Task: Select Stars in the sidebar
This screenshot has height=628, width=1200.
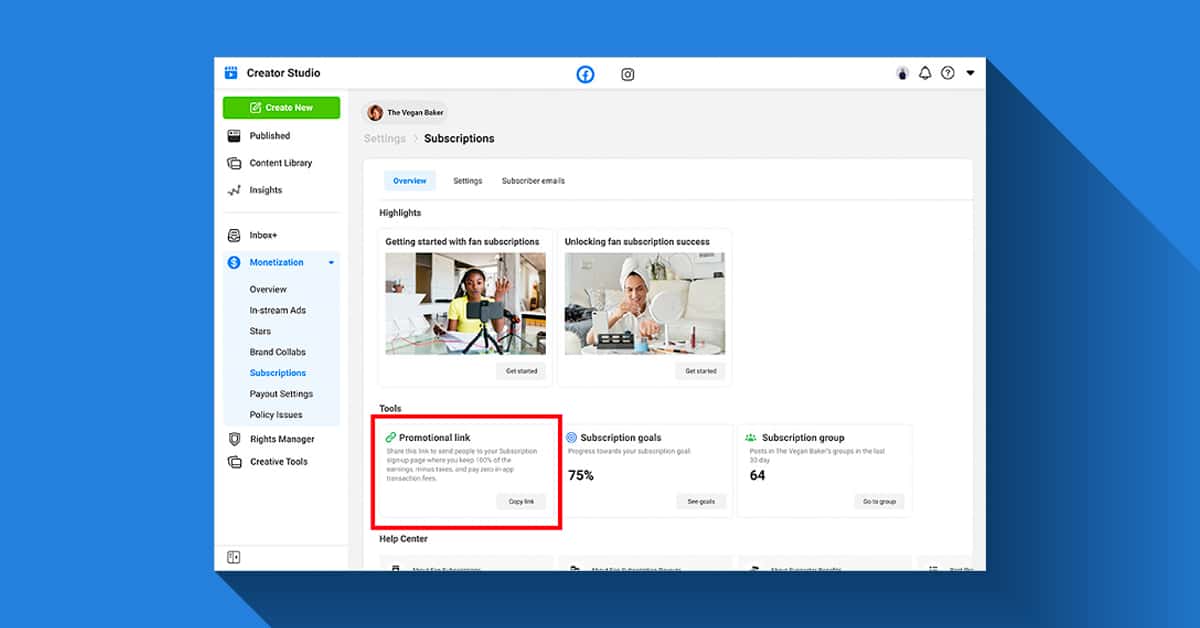Action: coord(260,331)
